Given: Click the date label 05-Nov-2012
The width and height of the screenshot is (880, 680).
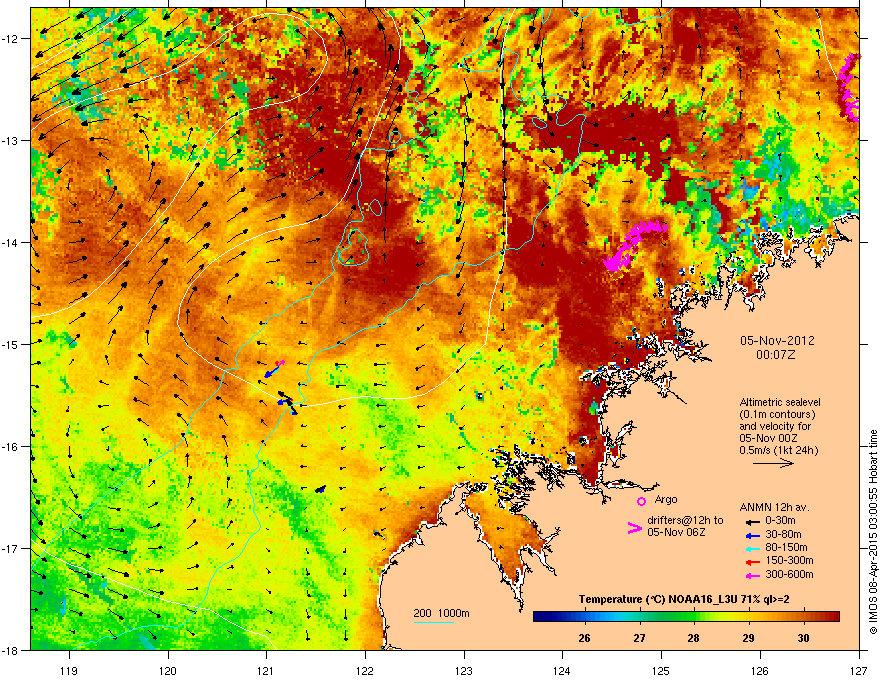Looking at the screenshot, I should click(x=777, y=341).
